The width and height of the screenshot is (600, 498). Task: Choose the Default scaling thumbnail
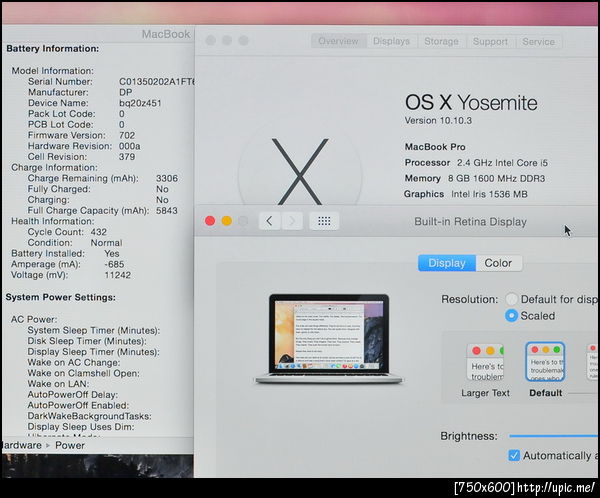tap(545, 362)
